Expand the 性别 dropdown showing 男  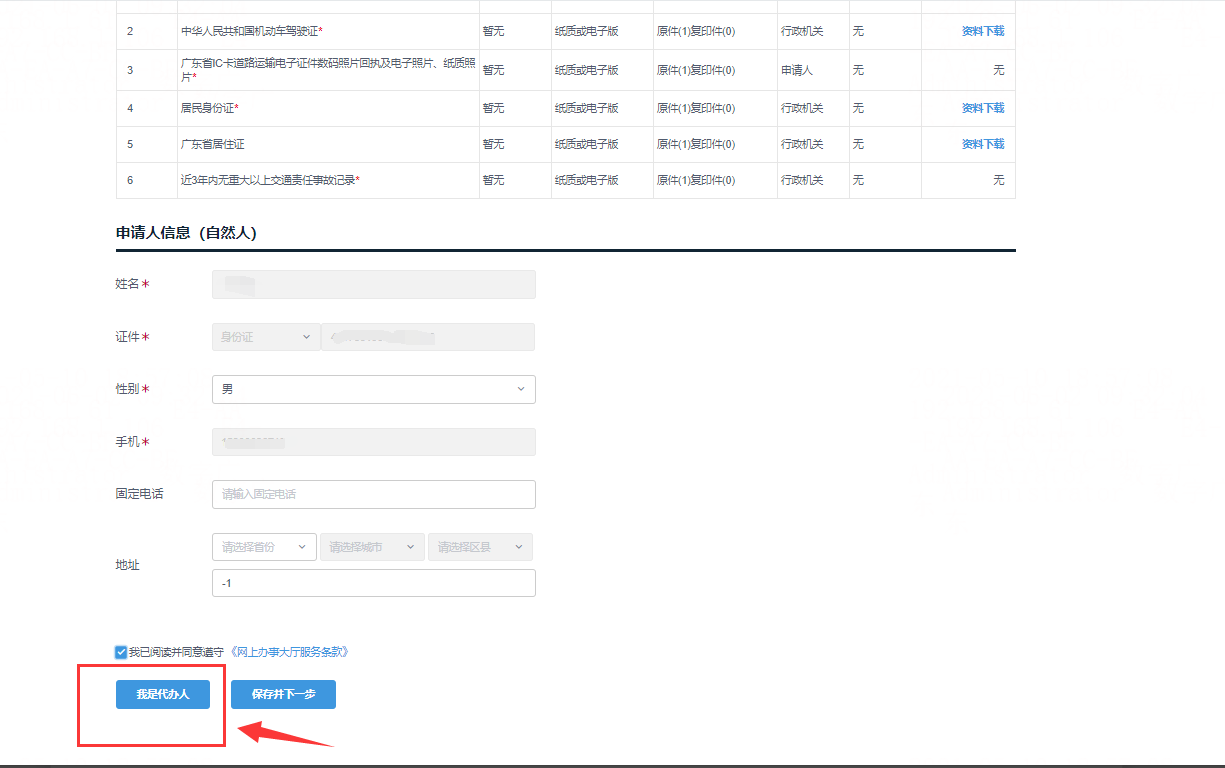point(373,389)
